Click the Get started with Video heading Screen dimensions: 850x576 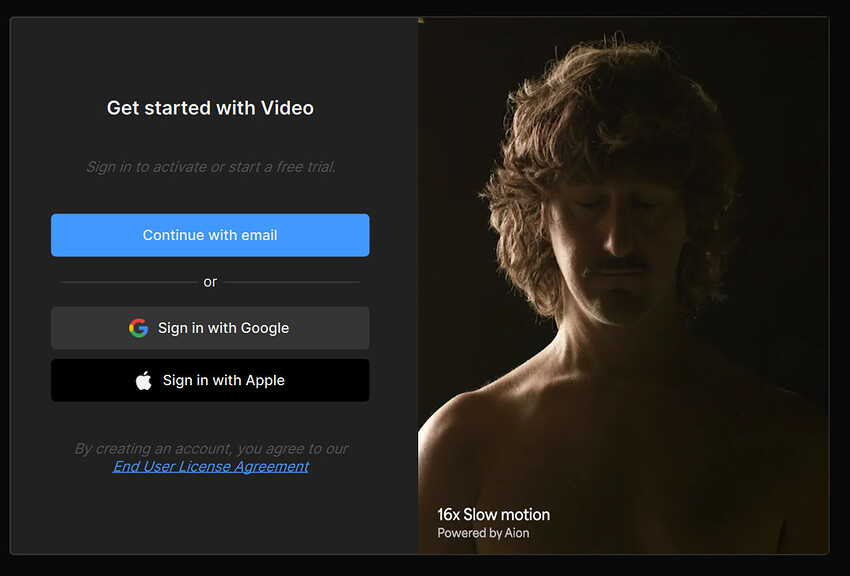(210, 108)
